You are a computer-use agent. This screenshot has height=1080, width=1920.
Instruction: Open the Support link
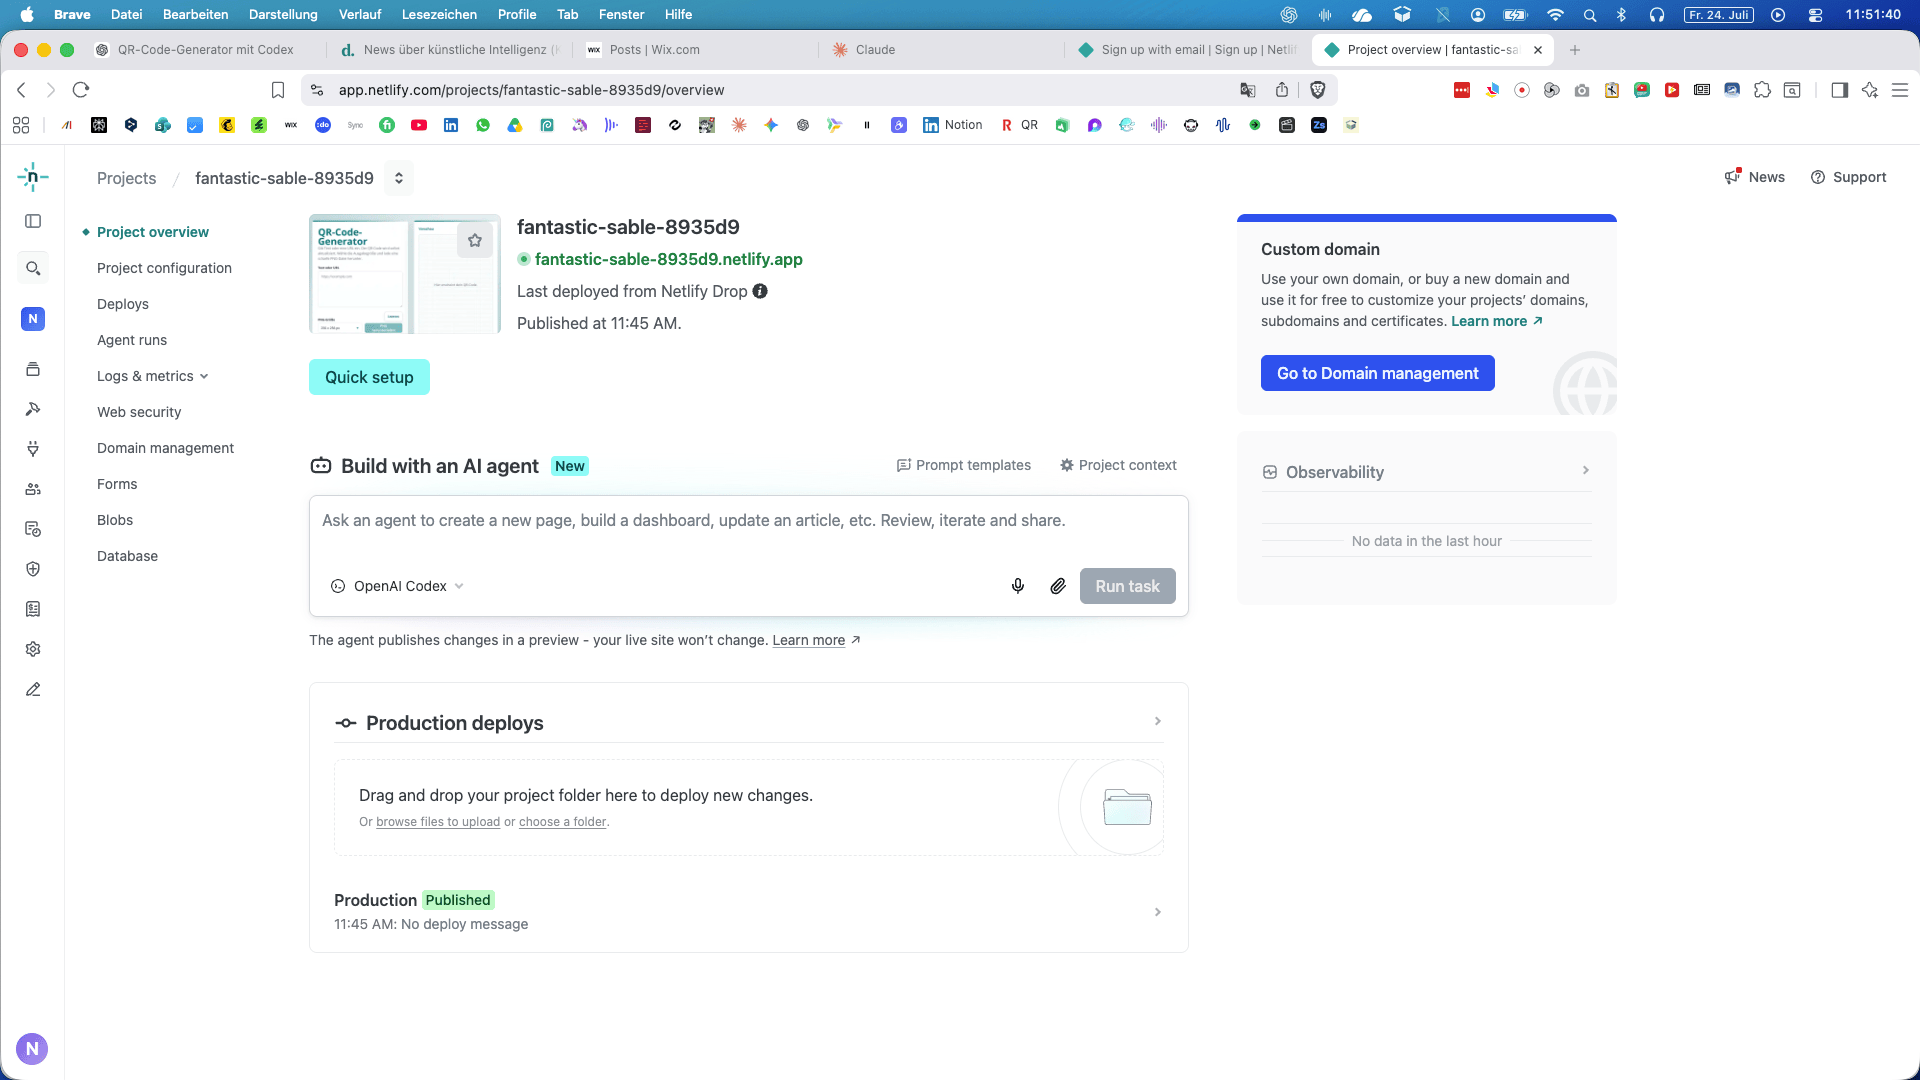(1848, 177)
